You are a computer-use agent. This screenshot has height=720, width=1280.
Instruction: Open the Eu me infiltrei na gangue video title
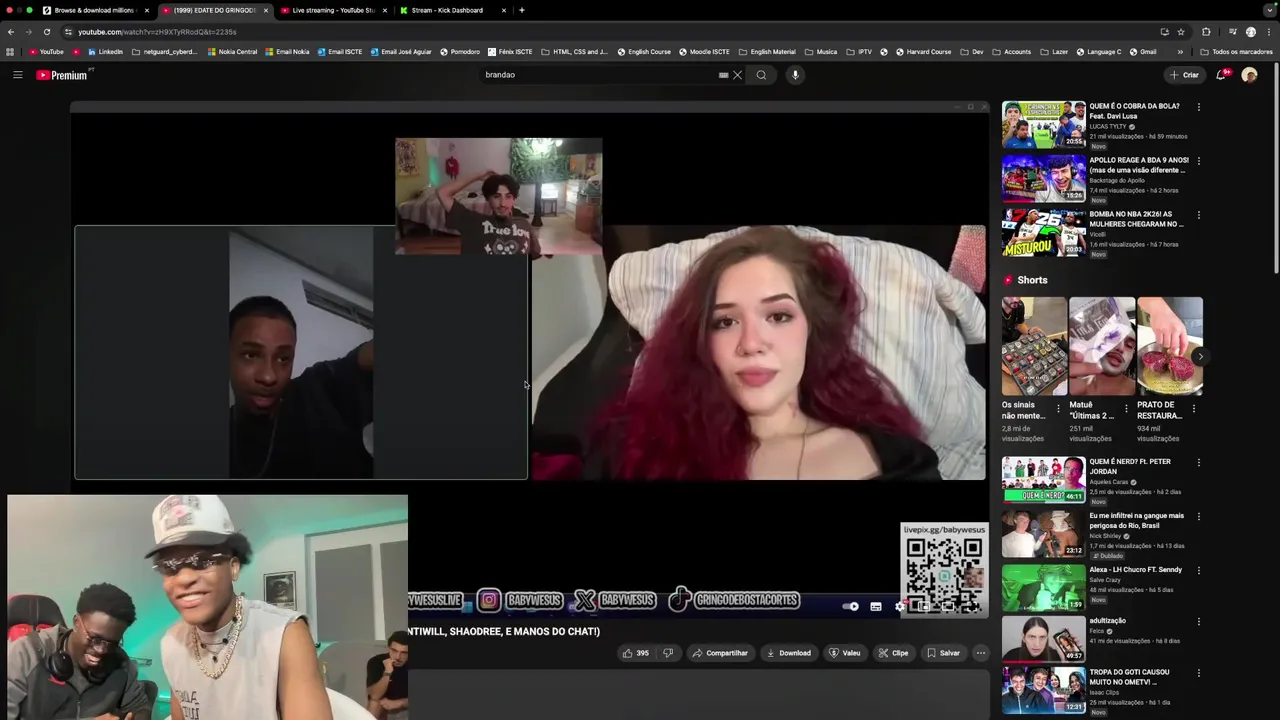(x=1136, y=520)
